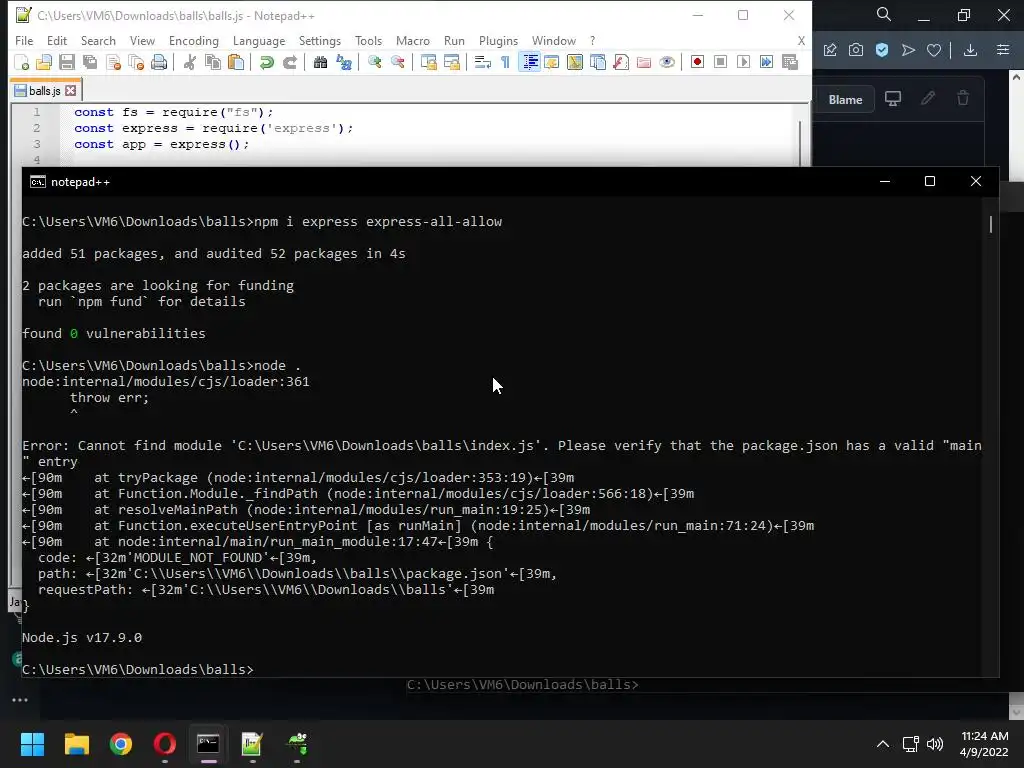Image resolution: width=1024 pixels, height=768 pixels.
Task: Click Run macro multiple times icon
Action: click(x=767, y=62)
